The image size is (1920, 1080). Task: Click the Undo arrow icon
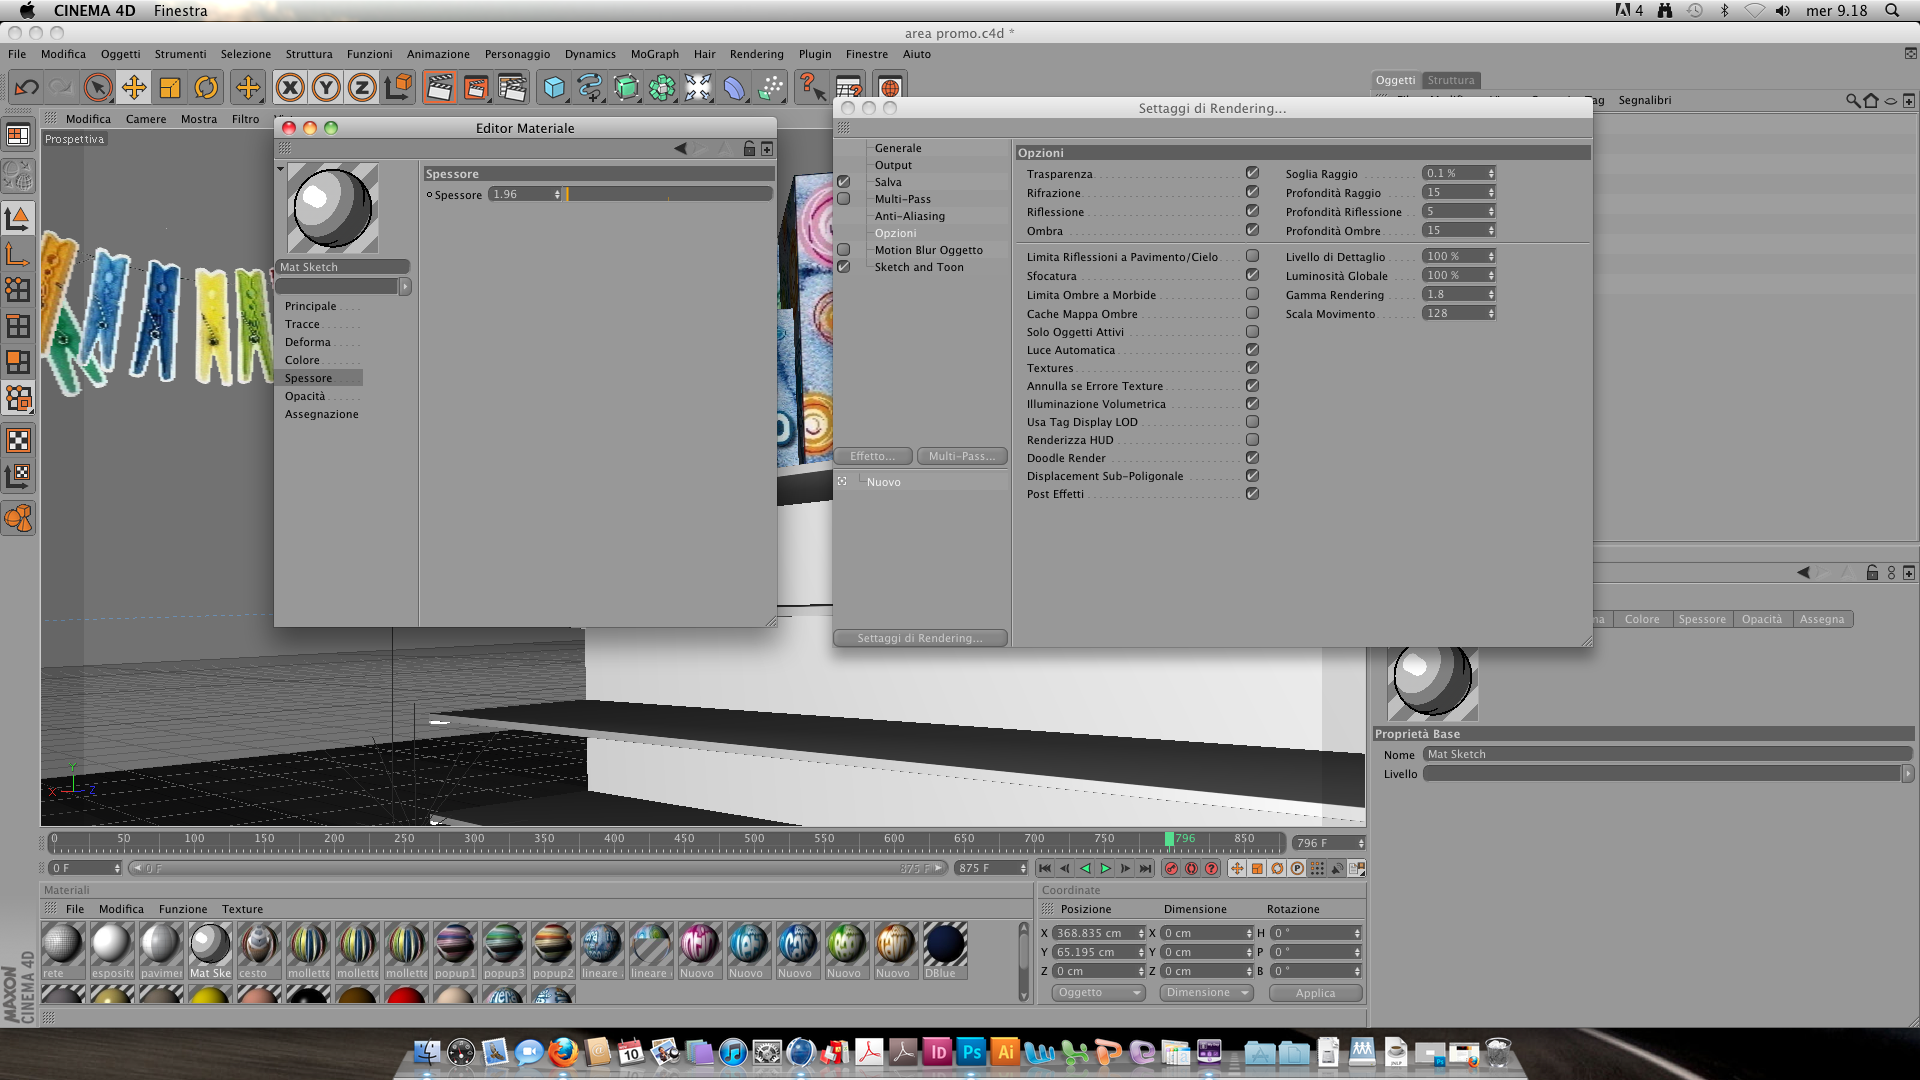(x=26, y=88)
